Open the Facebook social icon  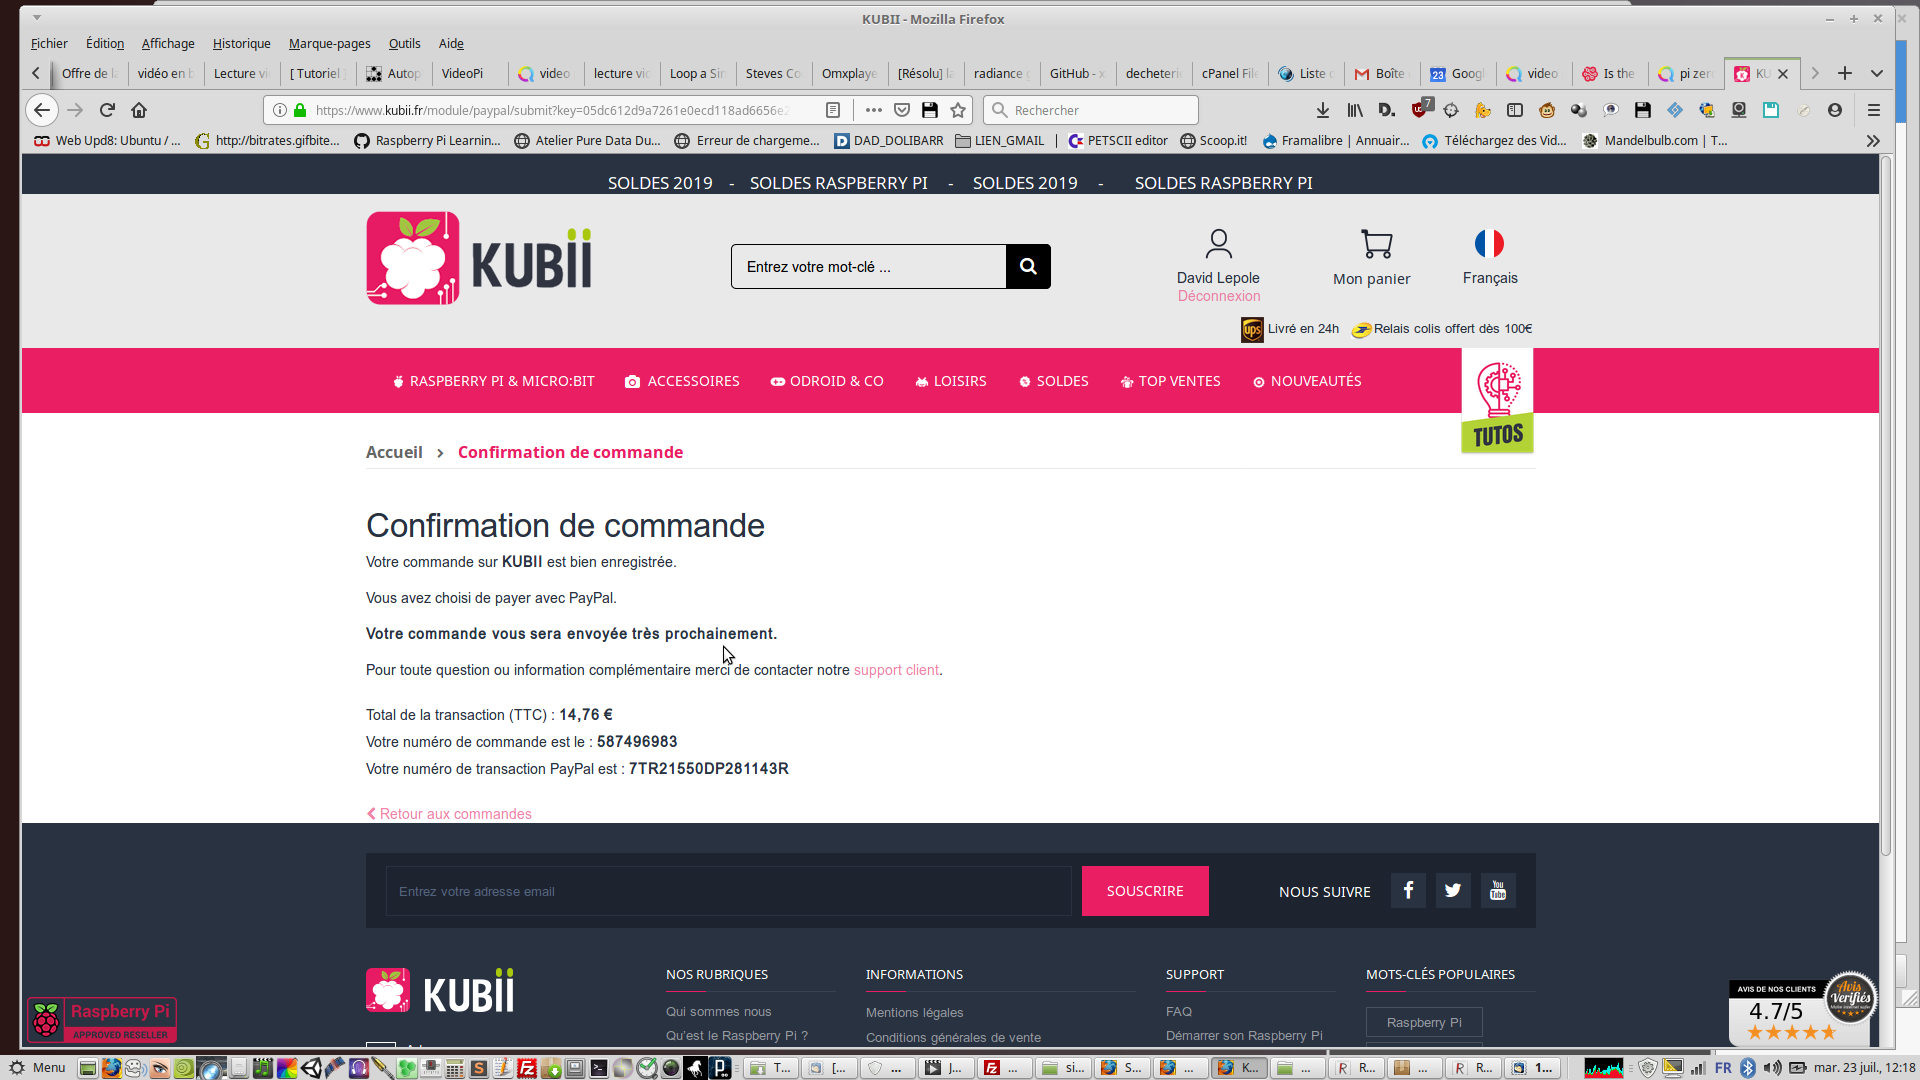click(1408, 890)
